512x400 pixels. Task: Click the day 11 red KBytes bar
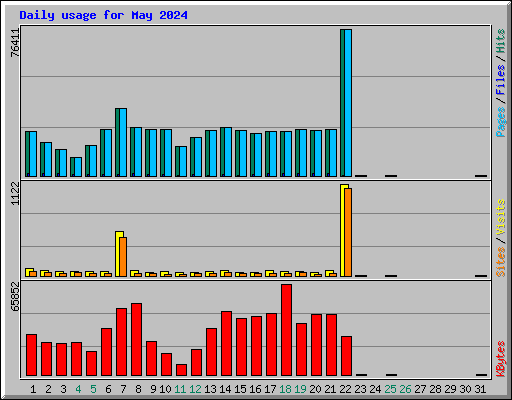point(181,370)
